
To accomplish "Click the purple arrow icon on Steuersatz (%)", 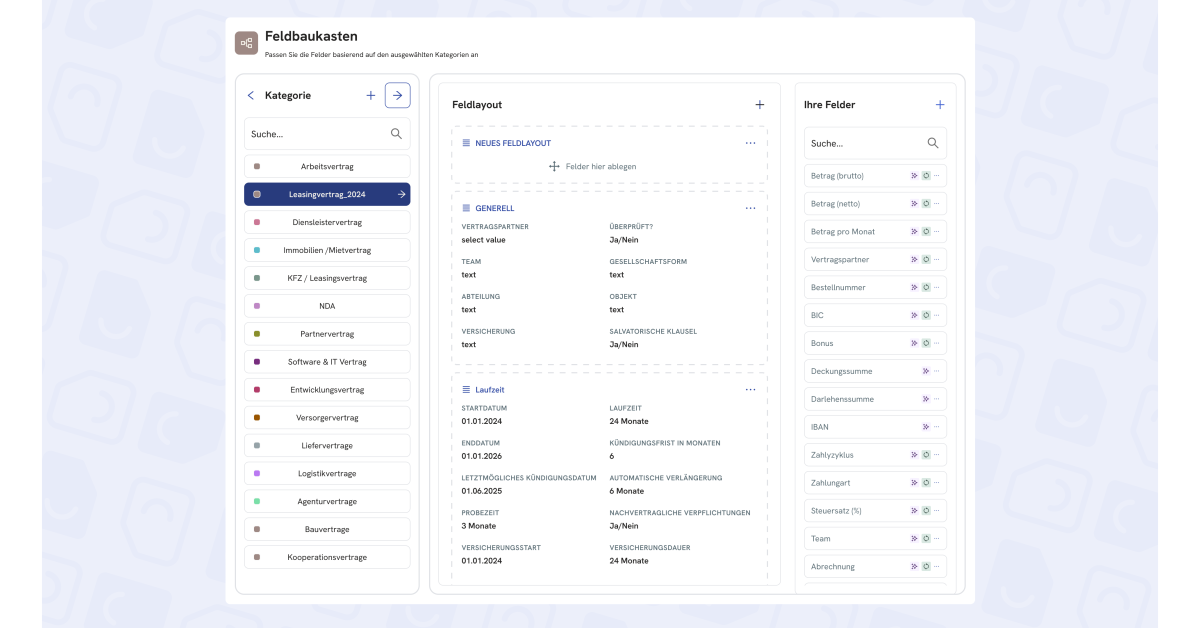I will tap(914, 511).
